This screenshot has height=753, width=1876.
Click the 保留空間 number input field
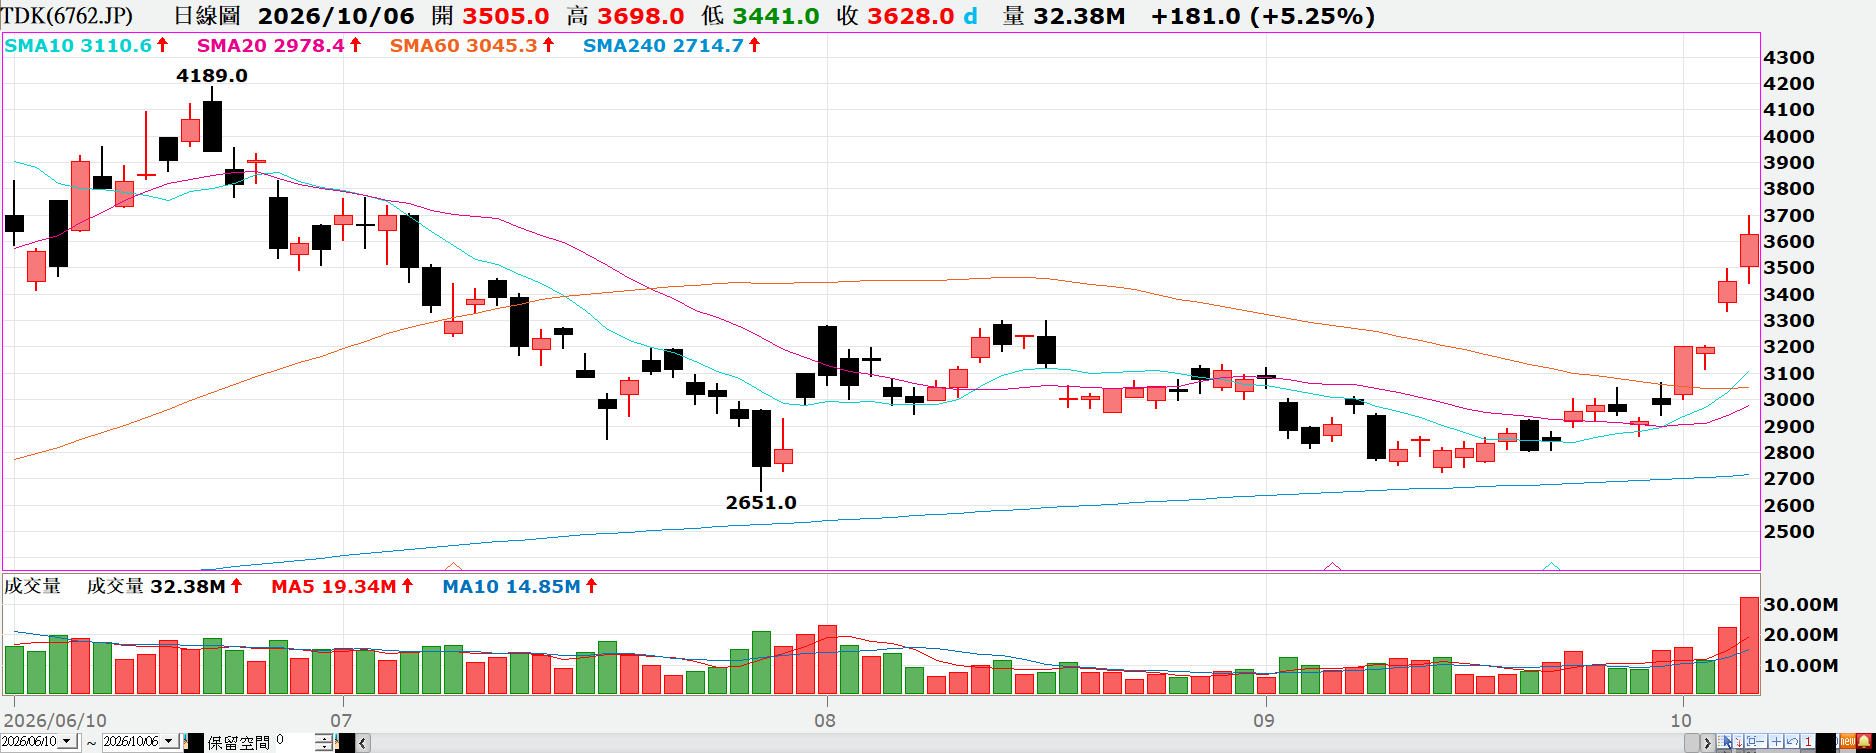(295, 742)
